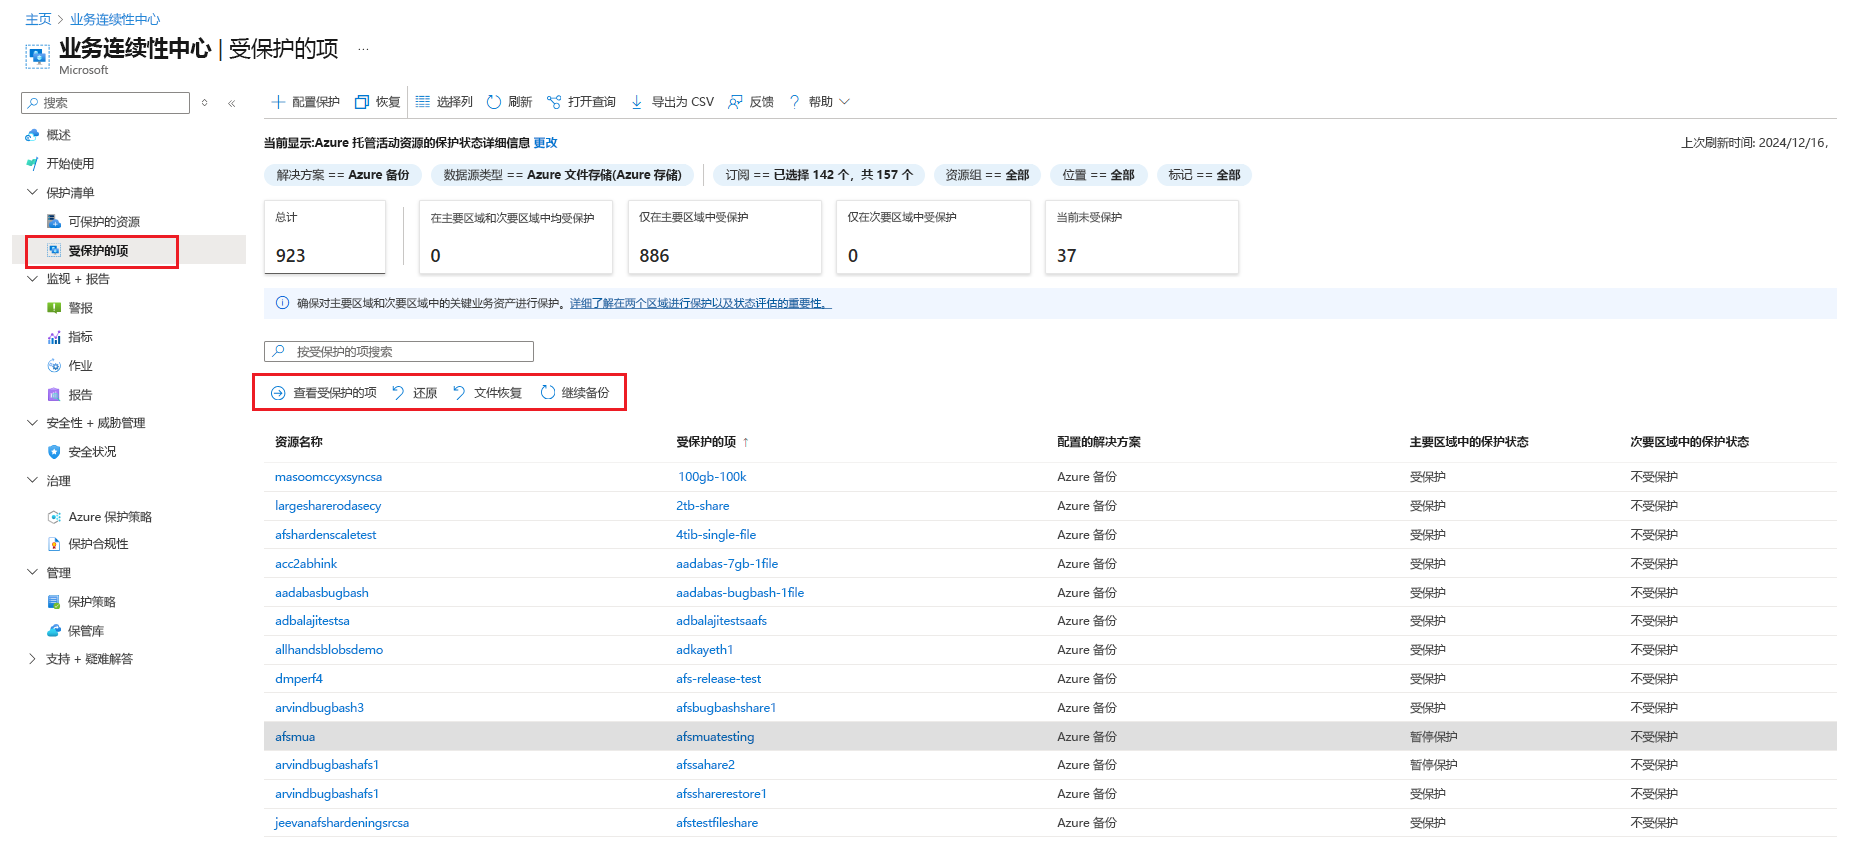Click the 更改 link
1862x843 pixels.
click(x=545, y=143)
